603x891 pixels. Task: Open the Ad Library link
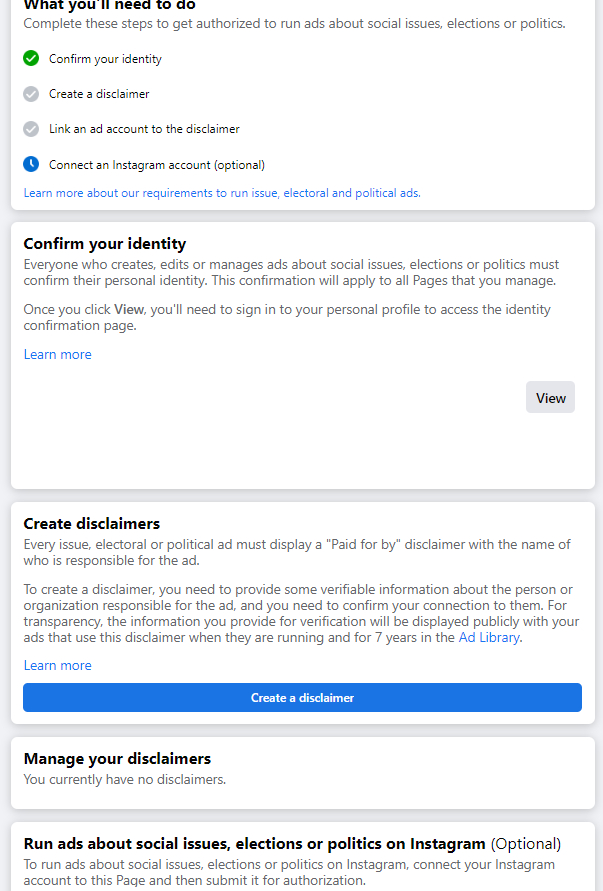[489, 638]
